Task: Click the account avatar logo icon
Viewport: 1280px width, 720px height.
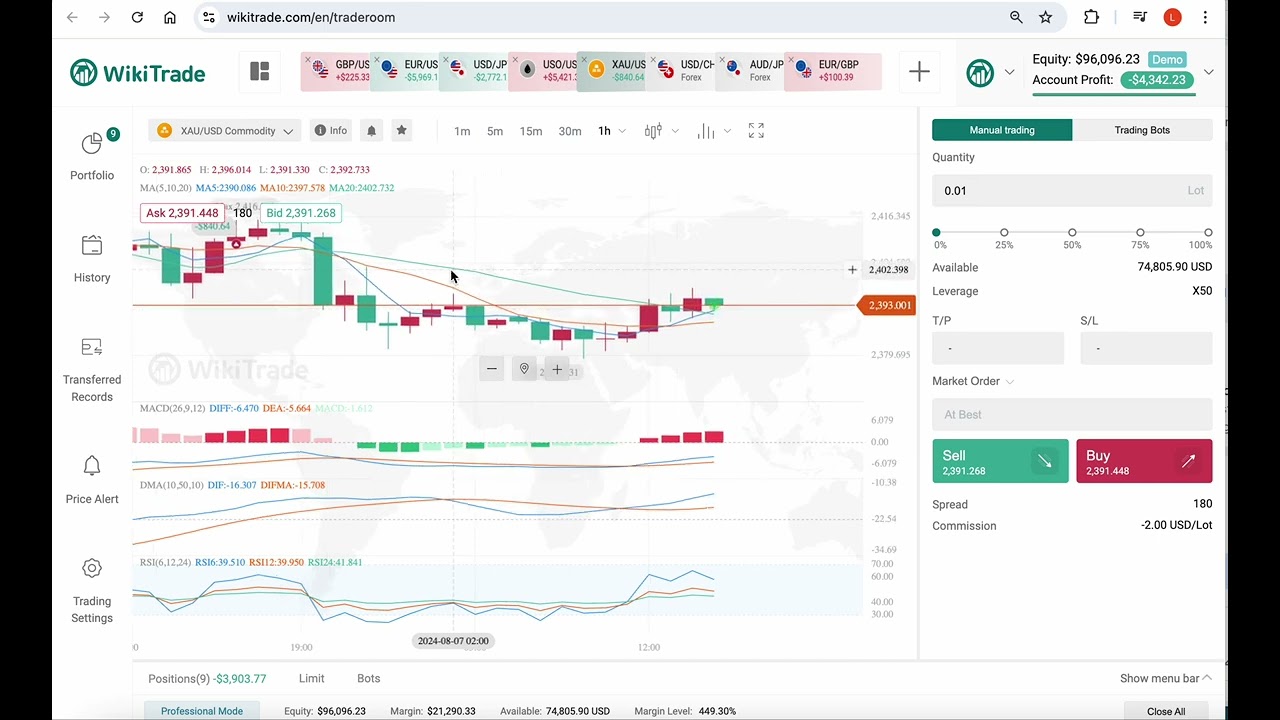Action: pyautogui.click(x=980, y=72)
